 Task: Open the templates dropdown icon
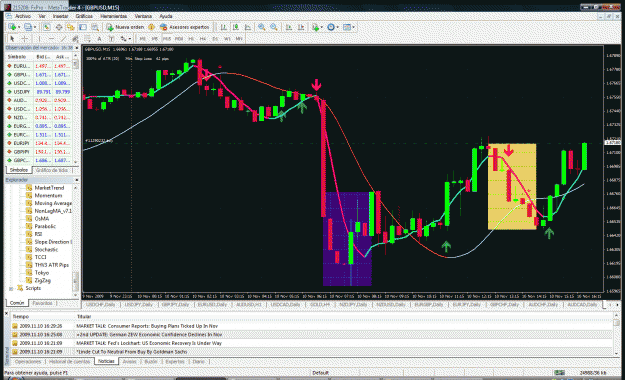(x=348, y=27)
